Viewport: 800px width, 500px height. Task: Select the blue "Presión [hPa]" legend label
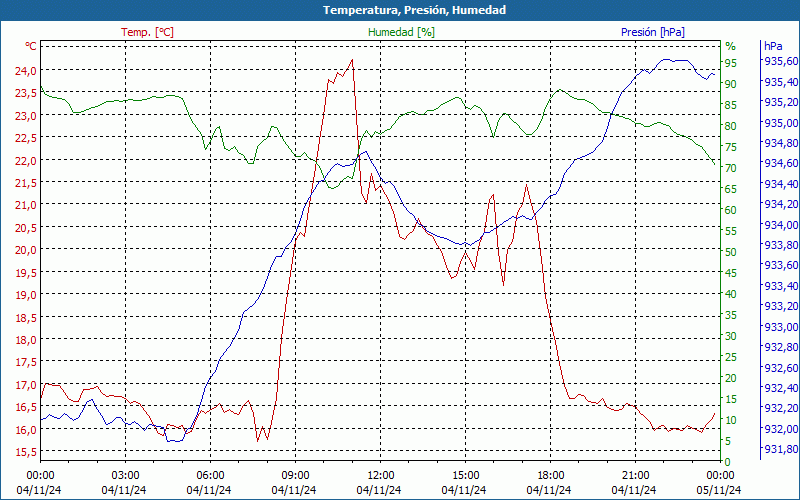tap(653, 32)
